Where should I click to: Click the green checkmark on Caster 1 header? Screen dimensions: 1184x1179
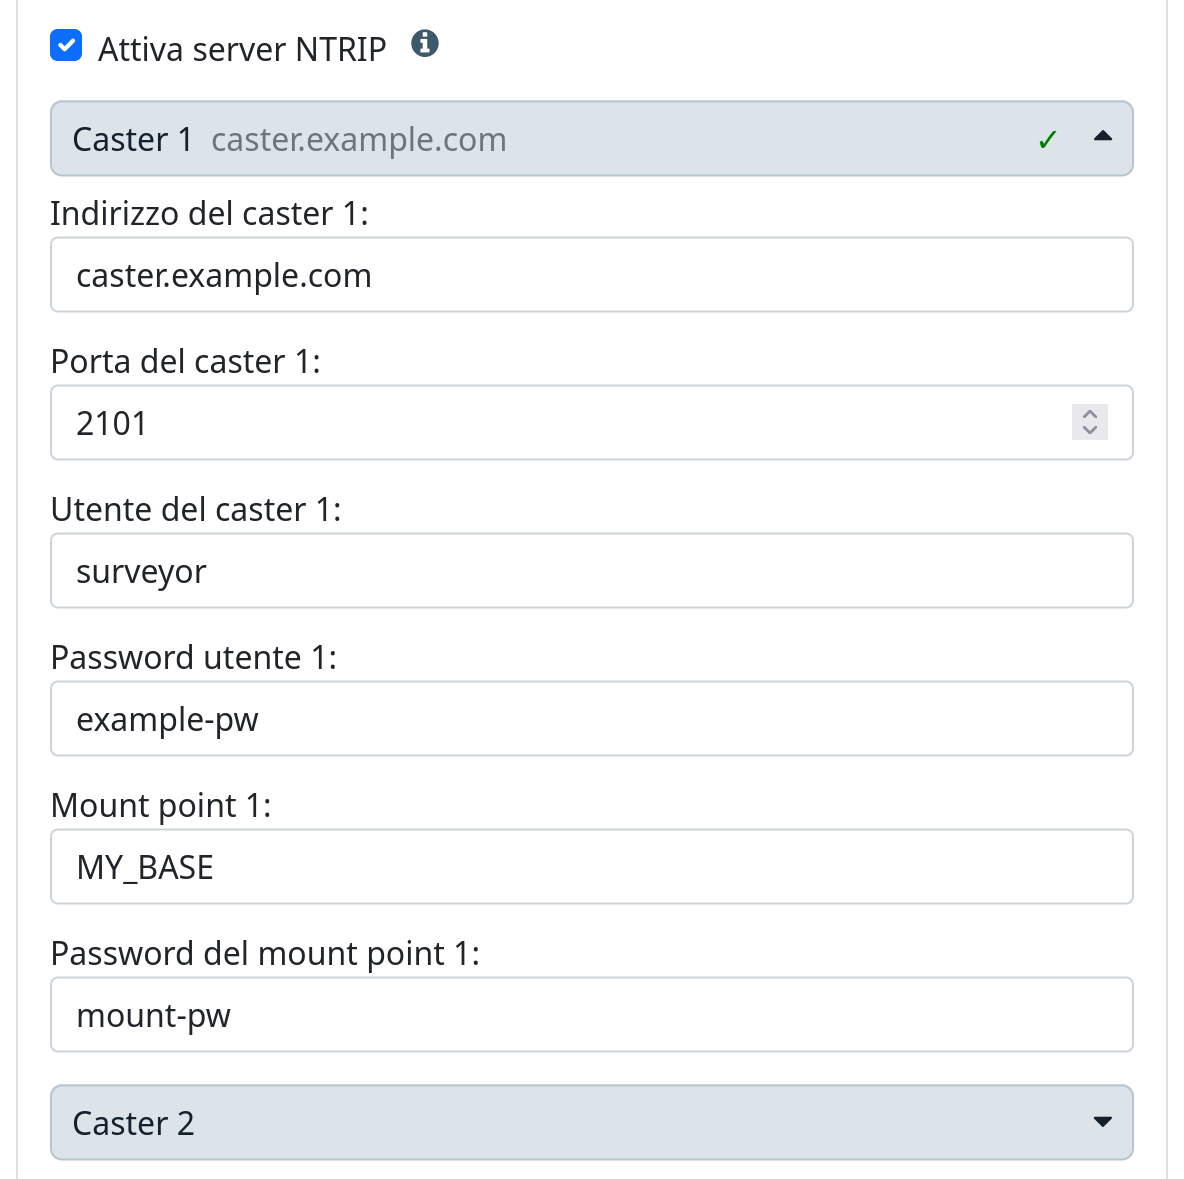pyautogui.click(x=1047, y=140)
